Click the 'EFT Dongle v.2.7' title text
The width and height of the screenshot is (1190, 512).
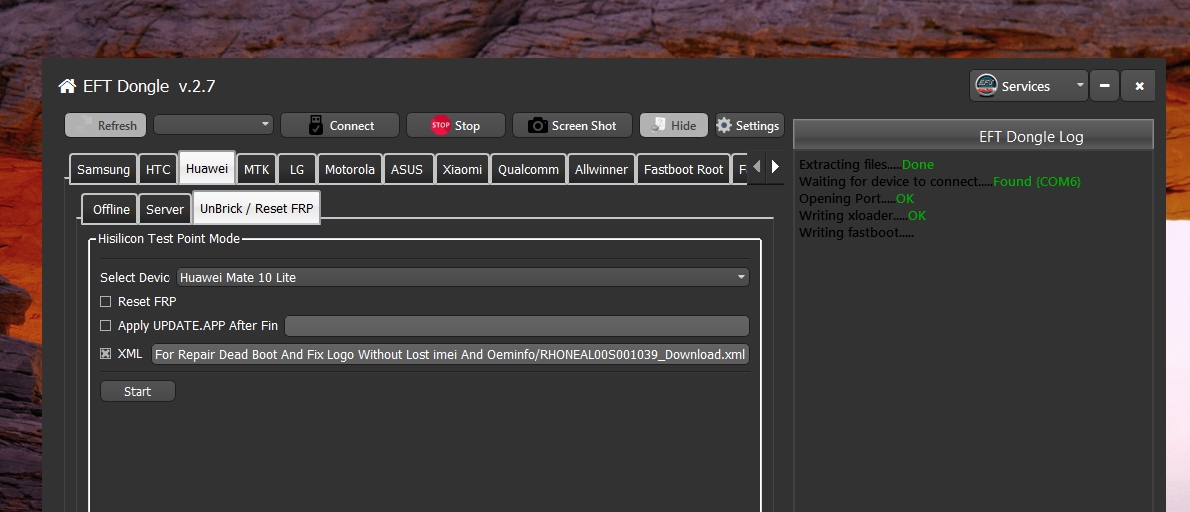tap(149, 86)
